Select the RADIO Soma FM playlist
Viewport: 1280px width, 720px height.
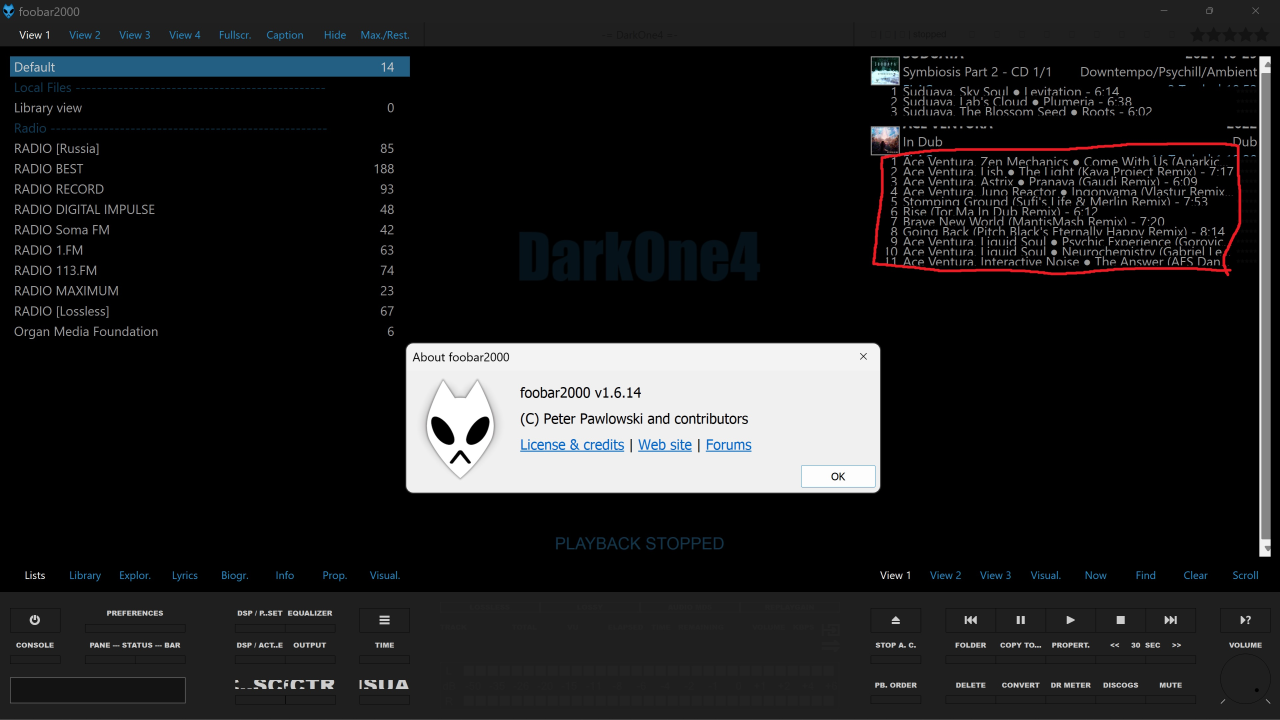[62, 230]
